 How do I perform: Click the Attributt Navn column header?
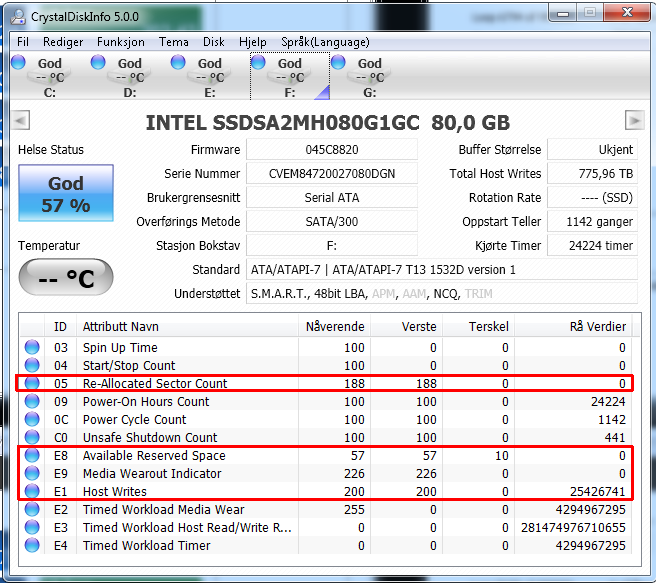point(187,326)
